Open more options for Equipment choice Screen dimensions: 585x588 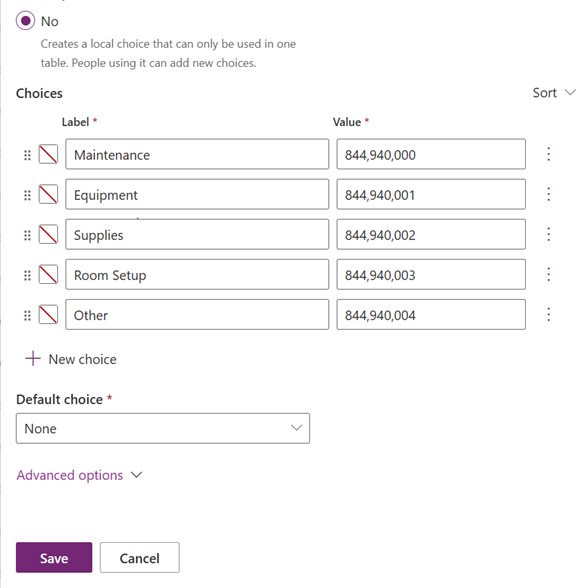(549, 194)
